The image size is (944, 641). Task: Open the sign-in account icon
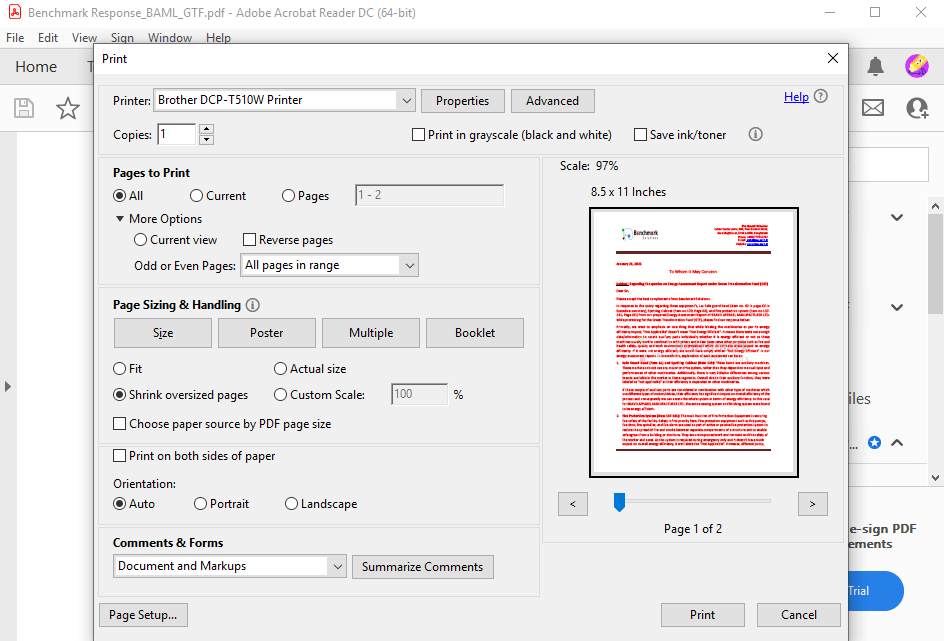pos(917,107)
